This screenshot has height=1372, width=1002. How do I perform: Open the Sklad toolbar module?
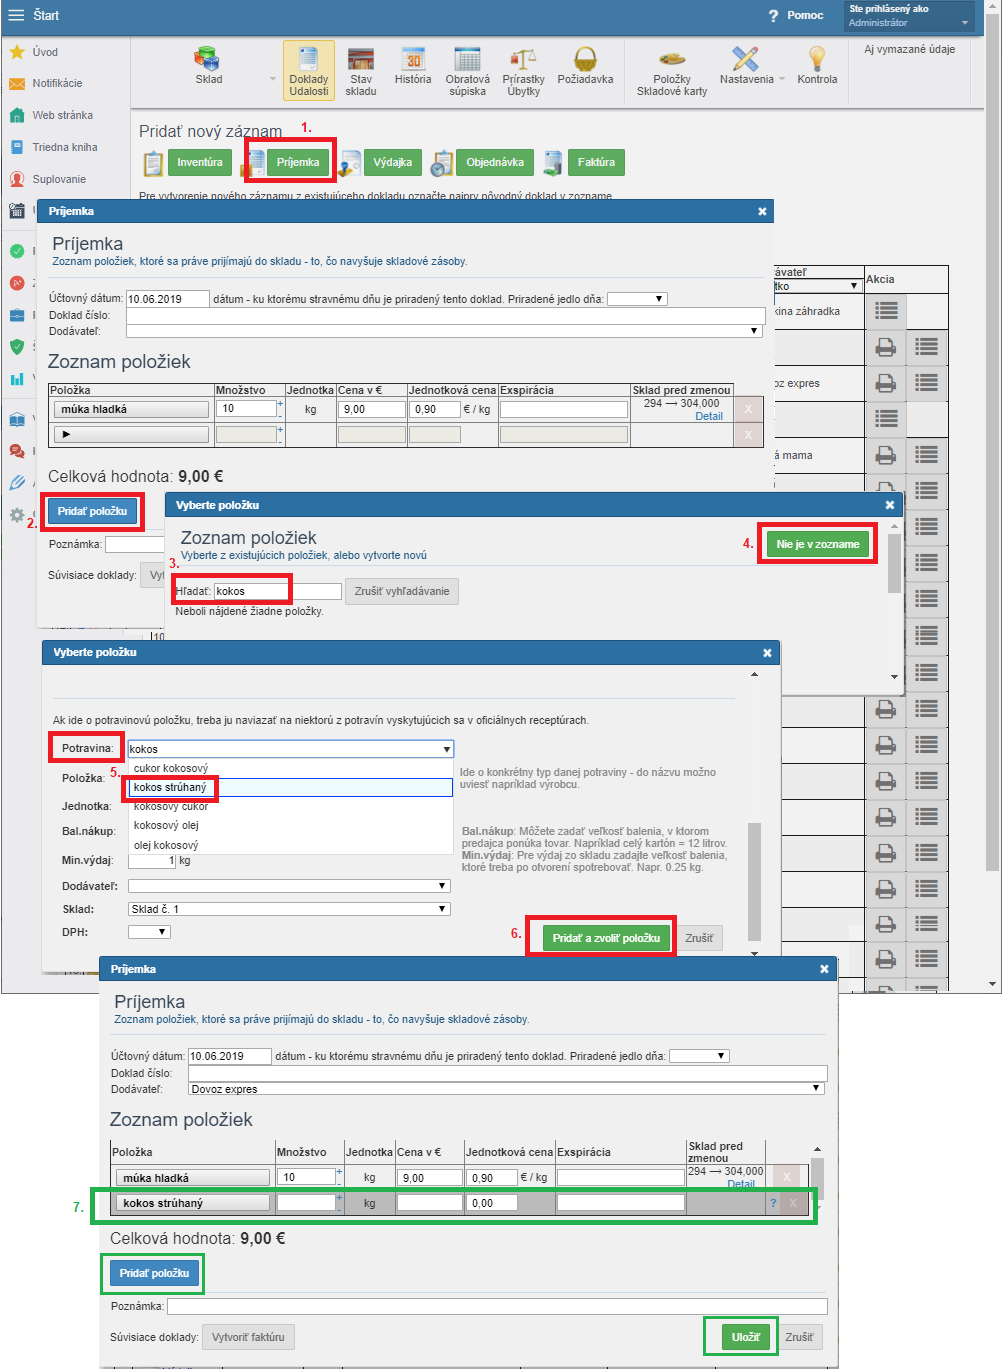(209, 66)
